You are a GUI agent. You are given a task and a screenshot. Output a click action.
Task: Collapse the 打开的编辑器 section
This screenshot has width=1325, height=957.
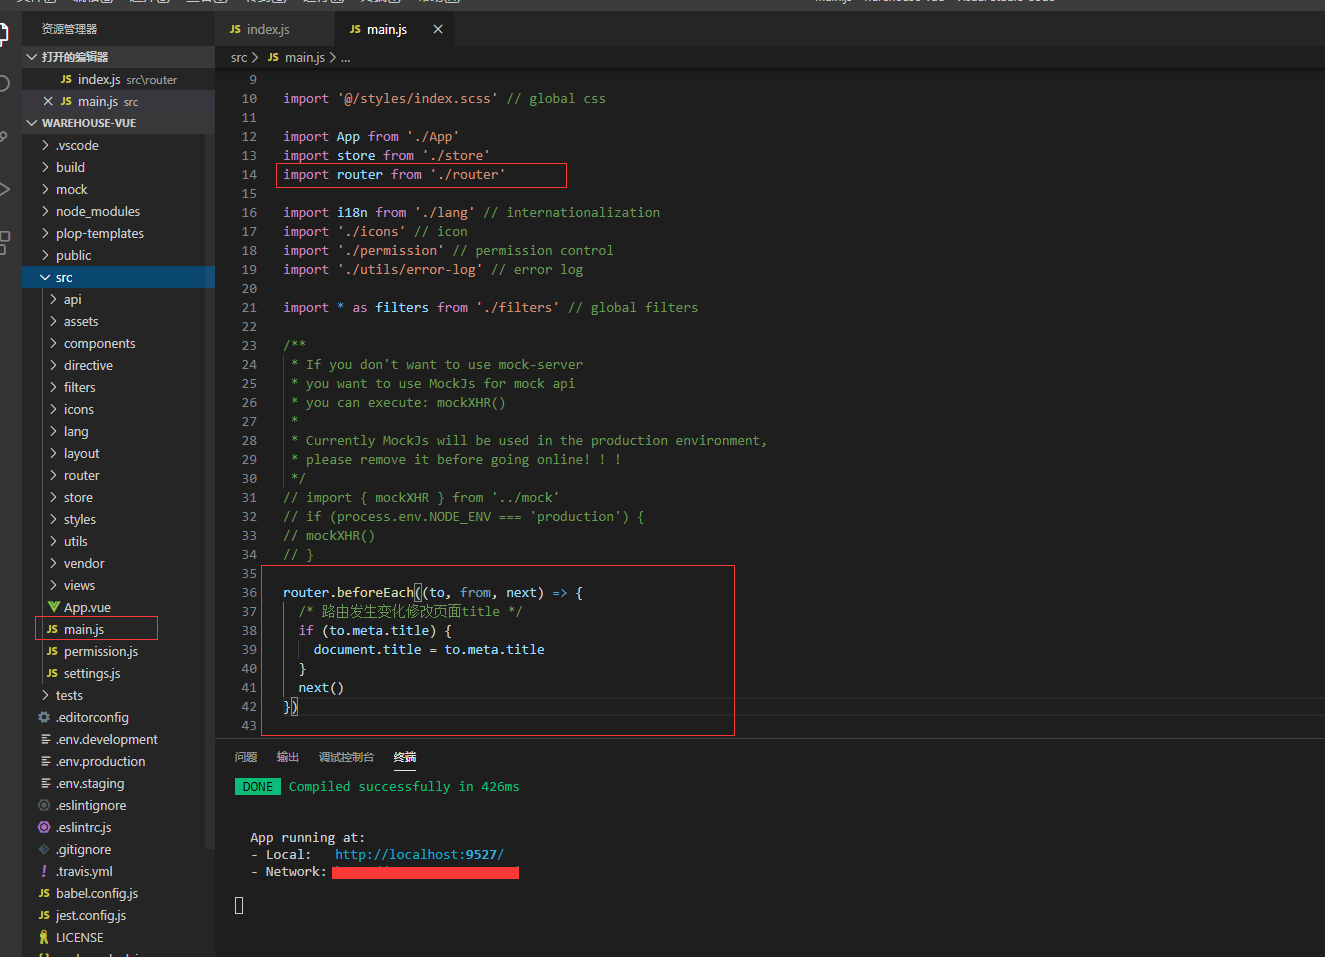tap(32, 57)
